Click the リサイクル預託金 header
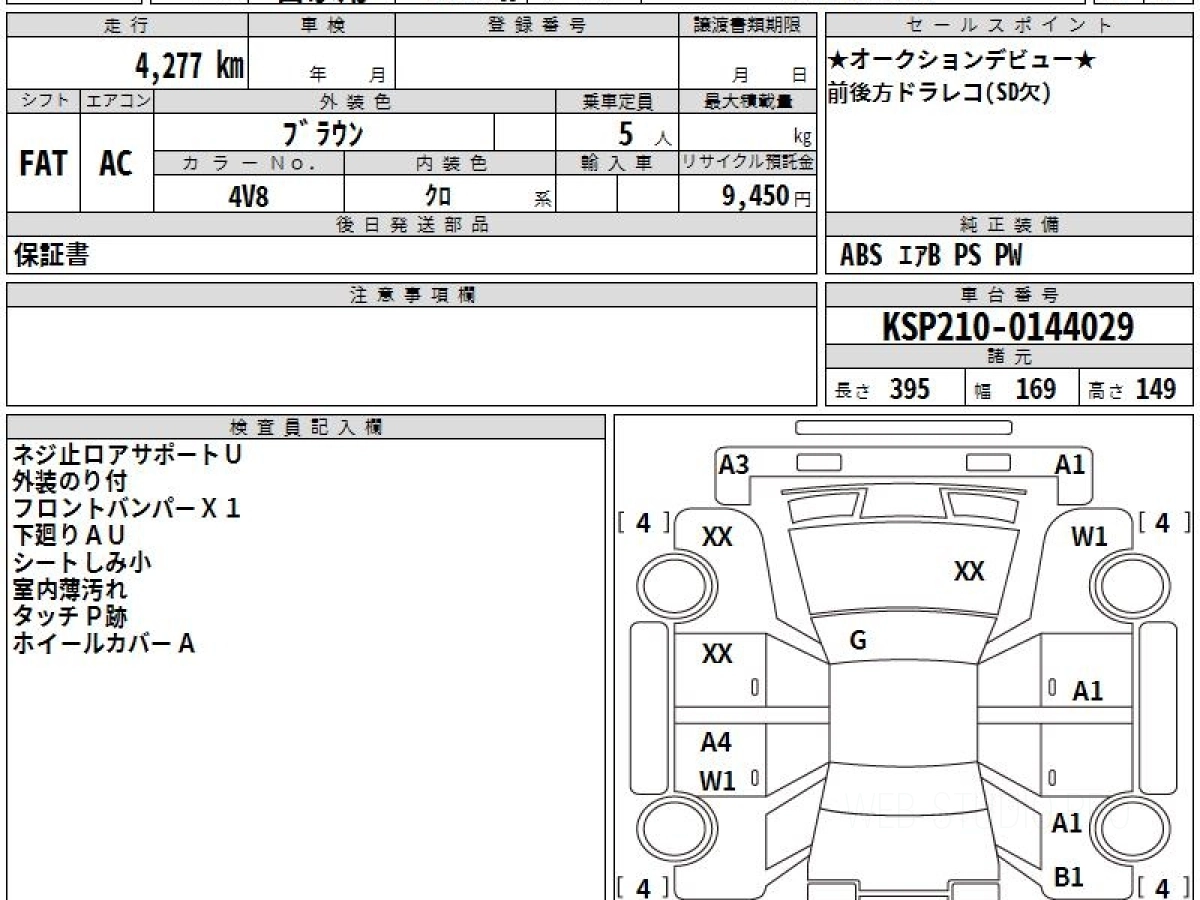Screen dimensions: 1200x900 tap(747, 164)
